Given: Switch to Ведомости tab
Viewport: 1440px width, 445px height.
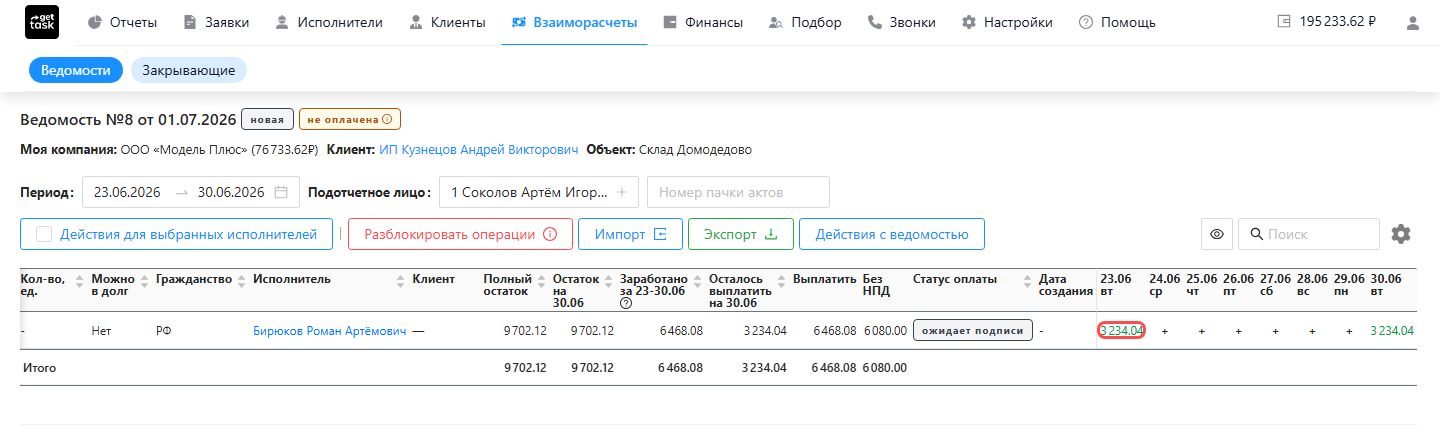Looking at the screenshot, I should click(76, 70).
